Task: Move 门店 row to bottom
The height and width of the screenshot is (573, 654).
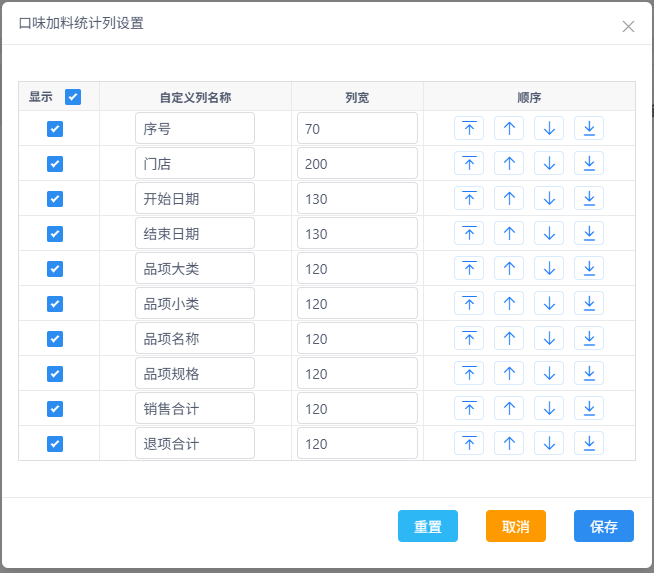Action: [589, 163]
